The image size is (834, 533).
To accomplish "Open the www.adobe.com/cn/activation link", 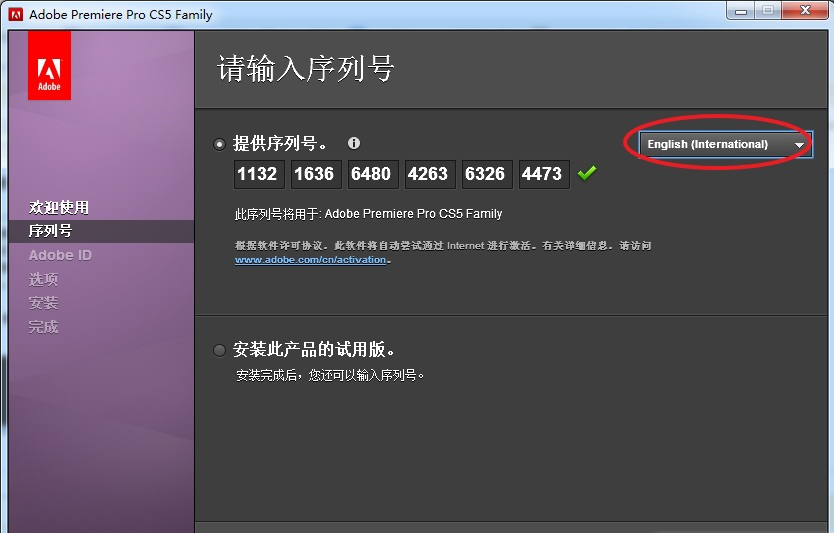I will tap(310, 260).
